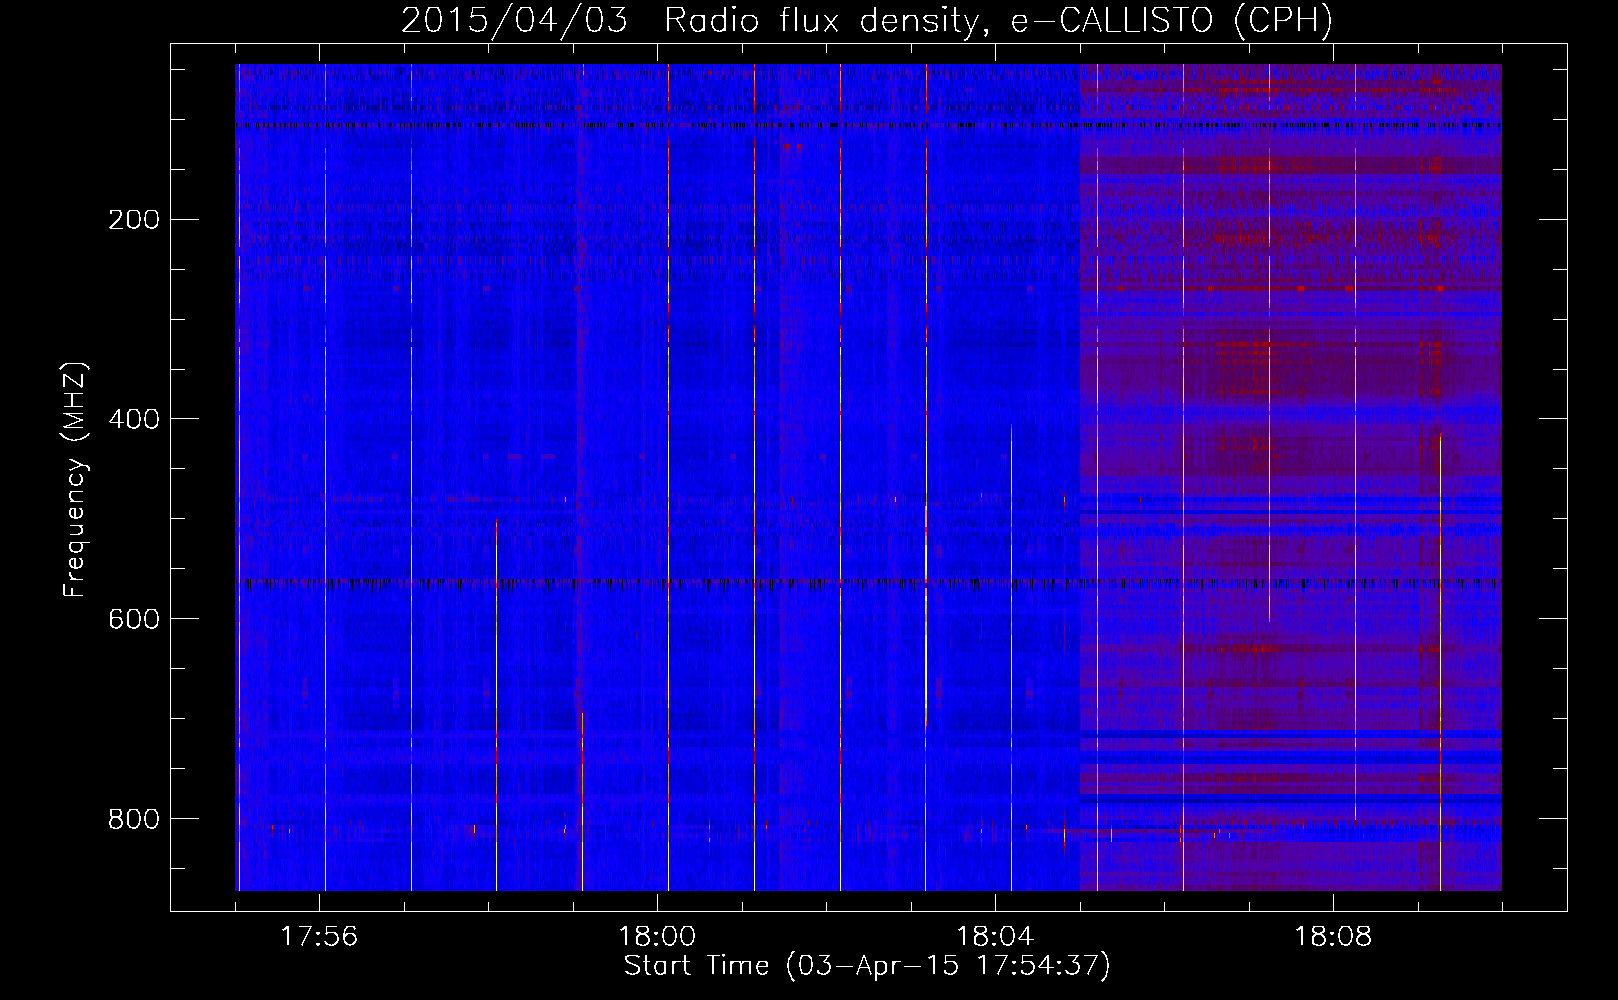Viewport: 1618px width, 1000px height.
Task: Click the 800 frequency tick label
Action: [x=133, y=819]
